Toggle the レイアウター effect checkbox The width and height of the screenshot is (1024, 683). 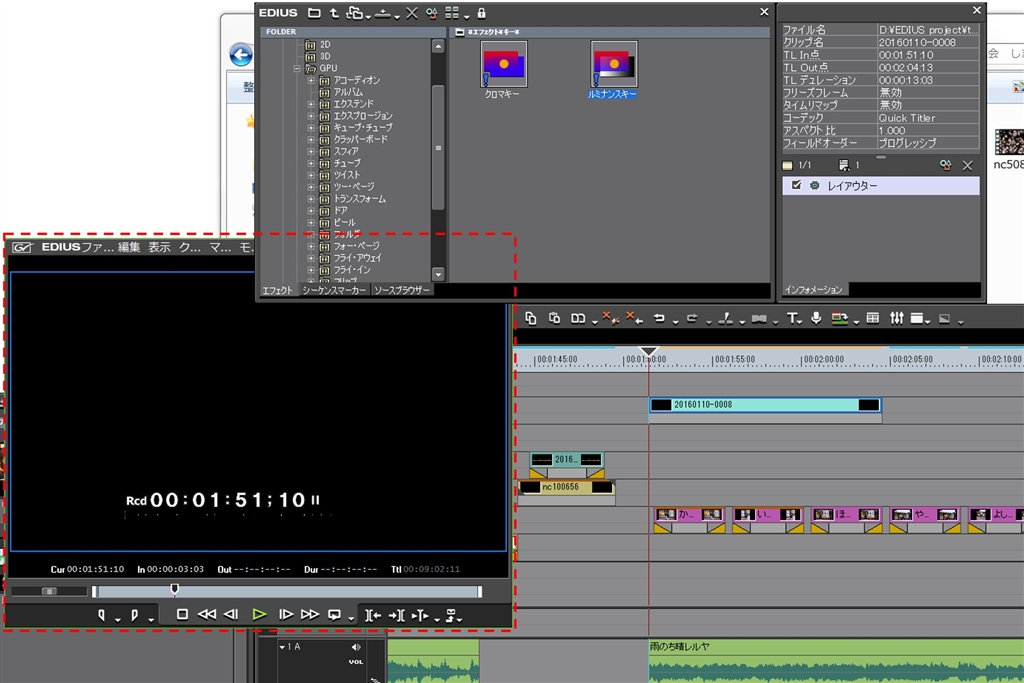(796, 185)
